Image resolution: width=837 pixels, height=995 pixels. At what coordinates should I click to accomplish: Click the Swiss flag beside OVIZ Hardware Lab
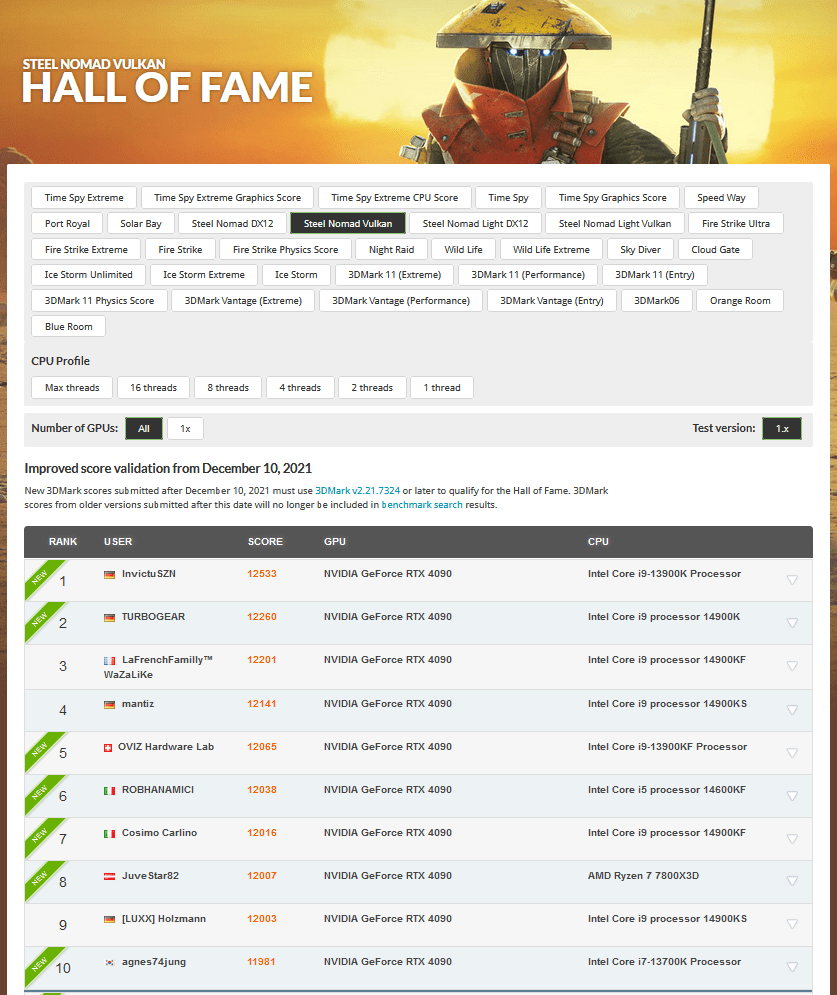tap(108, 748)
